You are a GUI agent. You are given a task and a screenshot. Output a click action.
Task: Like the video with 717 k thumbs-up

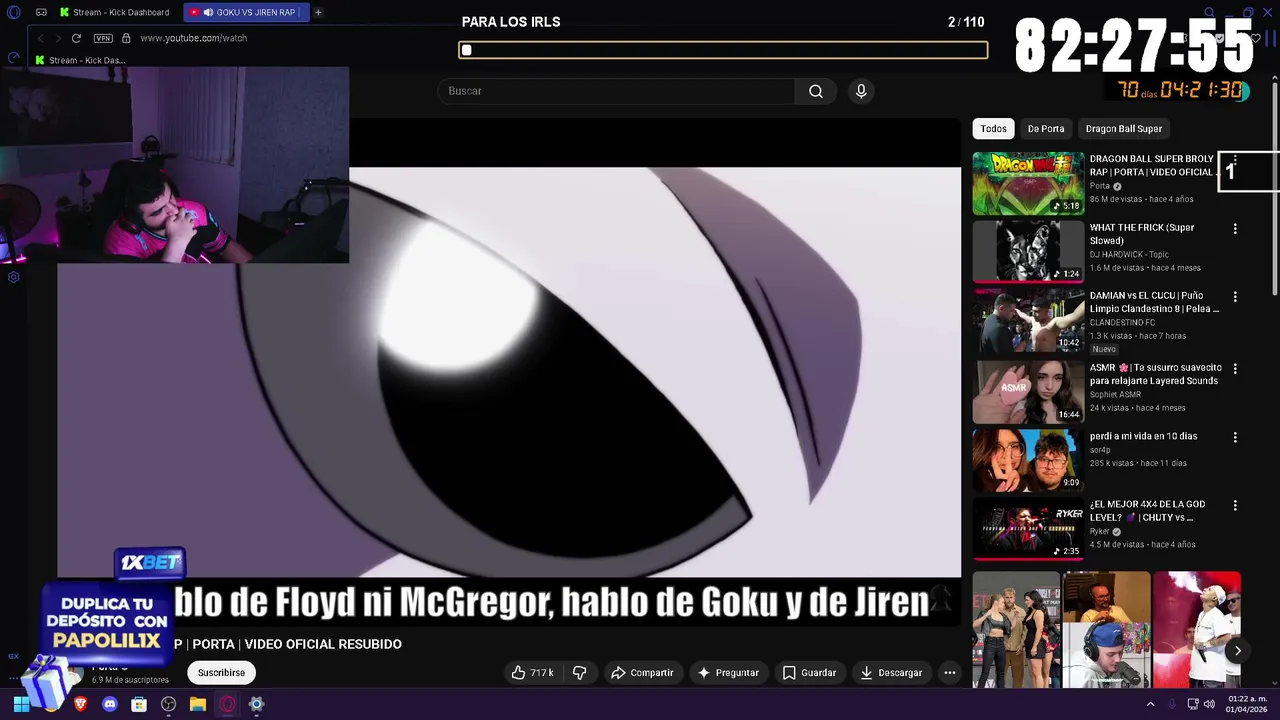pos(532,673)
